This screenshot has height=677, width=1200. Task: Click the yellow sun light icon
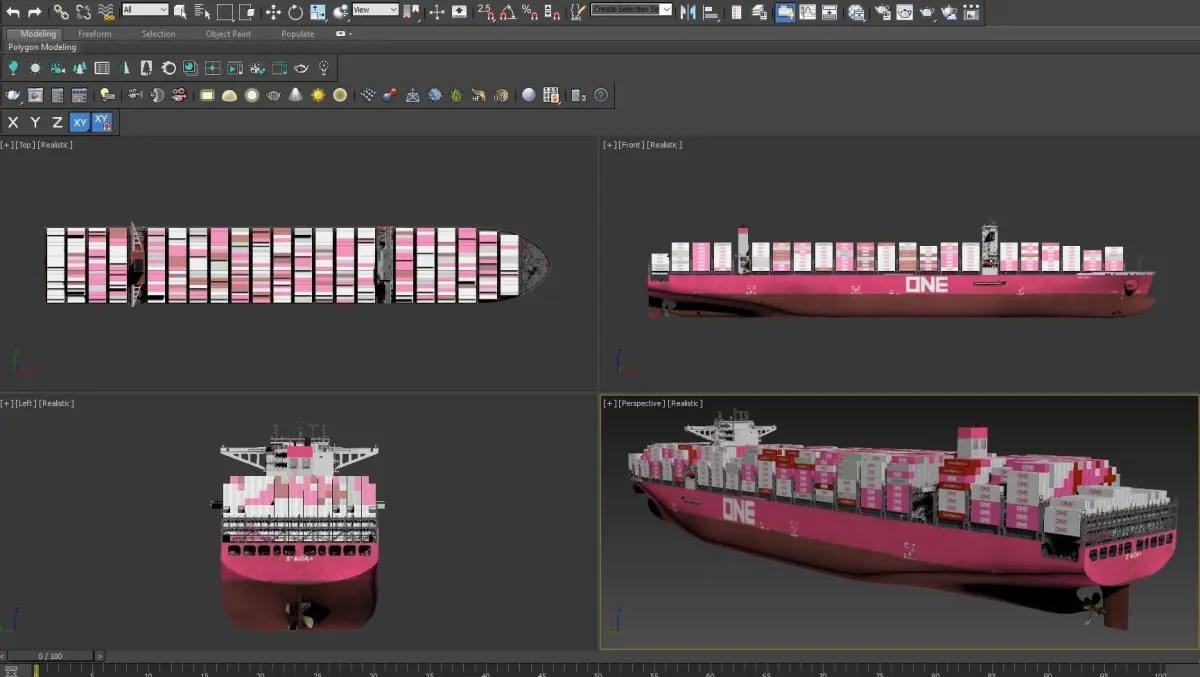pos(319,95)
